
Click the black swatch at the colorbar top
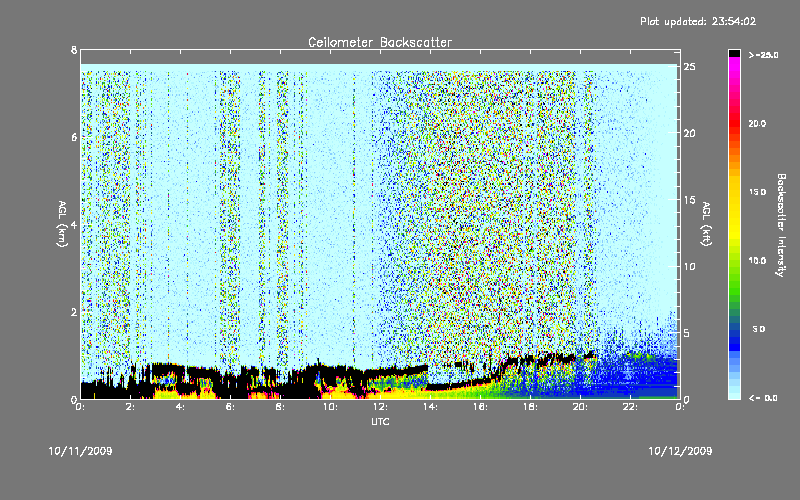click(x=734, y=53)
